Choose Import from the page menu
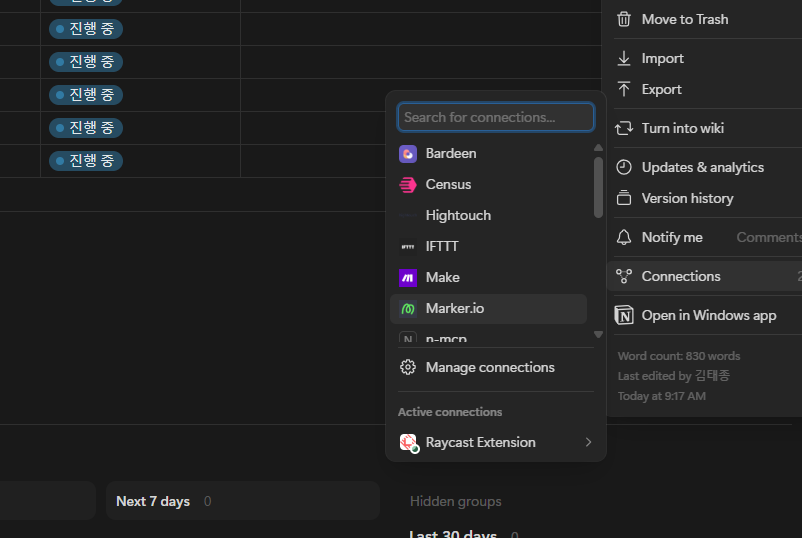This screenshot has width=802, height=538. pyautogui.click(x=705, y=58)
